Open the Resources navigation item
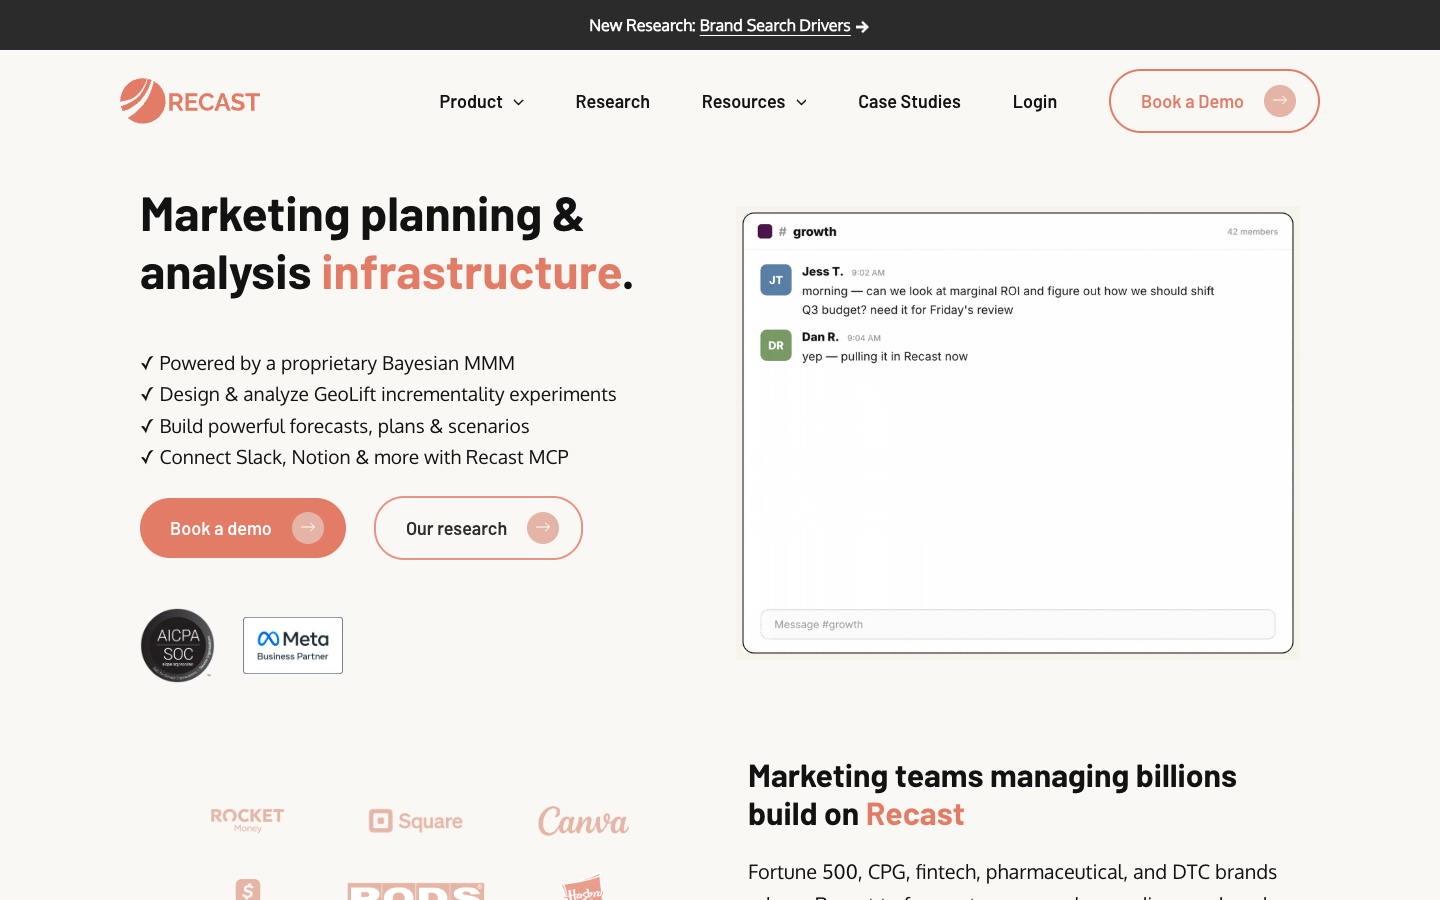The width and height of the screenshot is (1440, 900). coord(743,102)
